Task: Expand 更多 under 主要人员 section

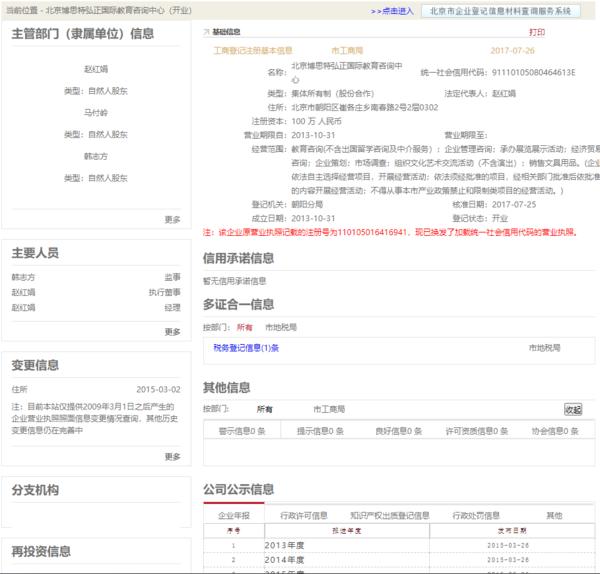Action: (x=173, y=331)
